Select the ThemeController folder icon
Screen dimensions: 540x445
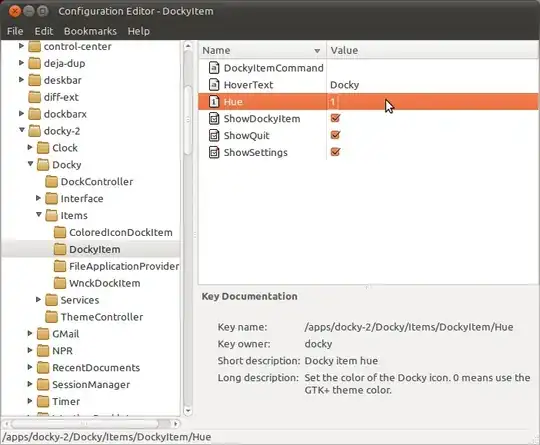(x=51, y=317)
